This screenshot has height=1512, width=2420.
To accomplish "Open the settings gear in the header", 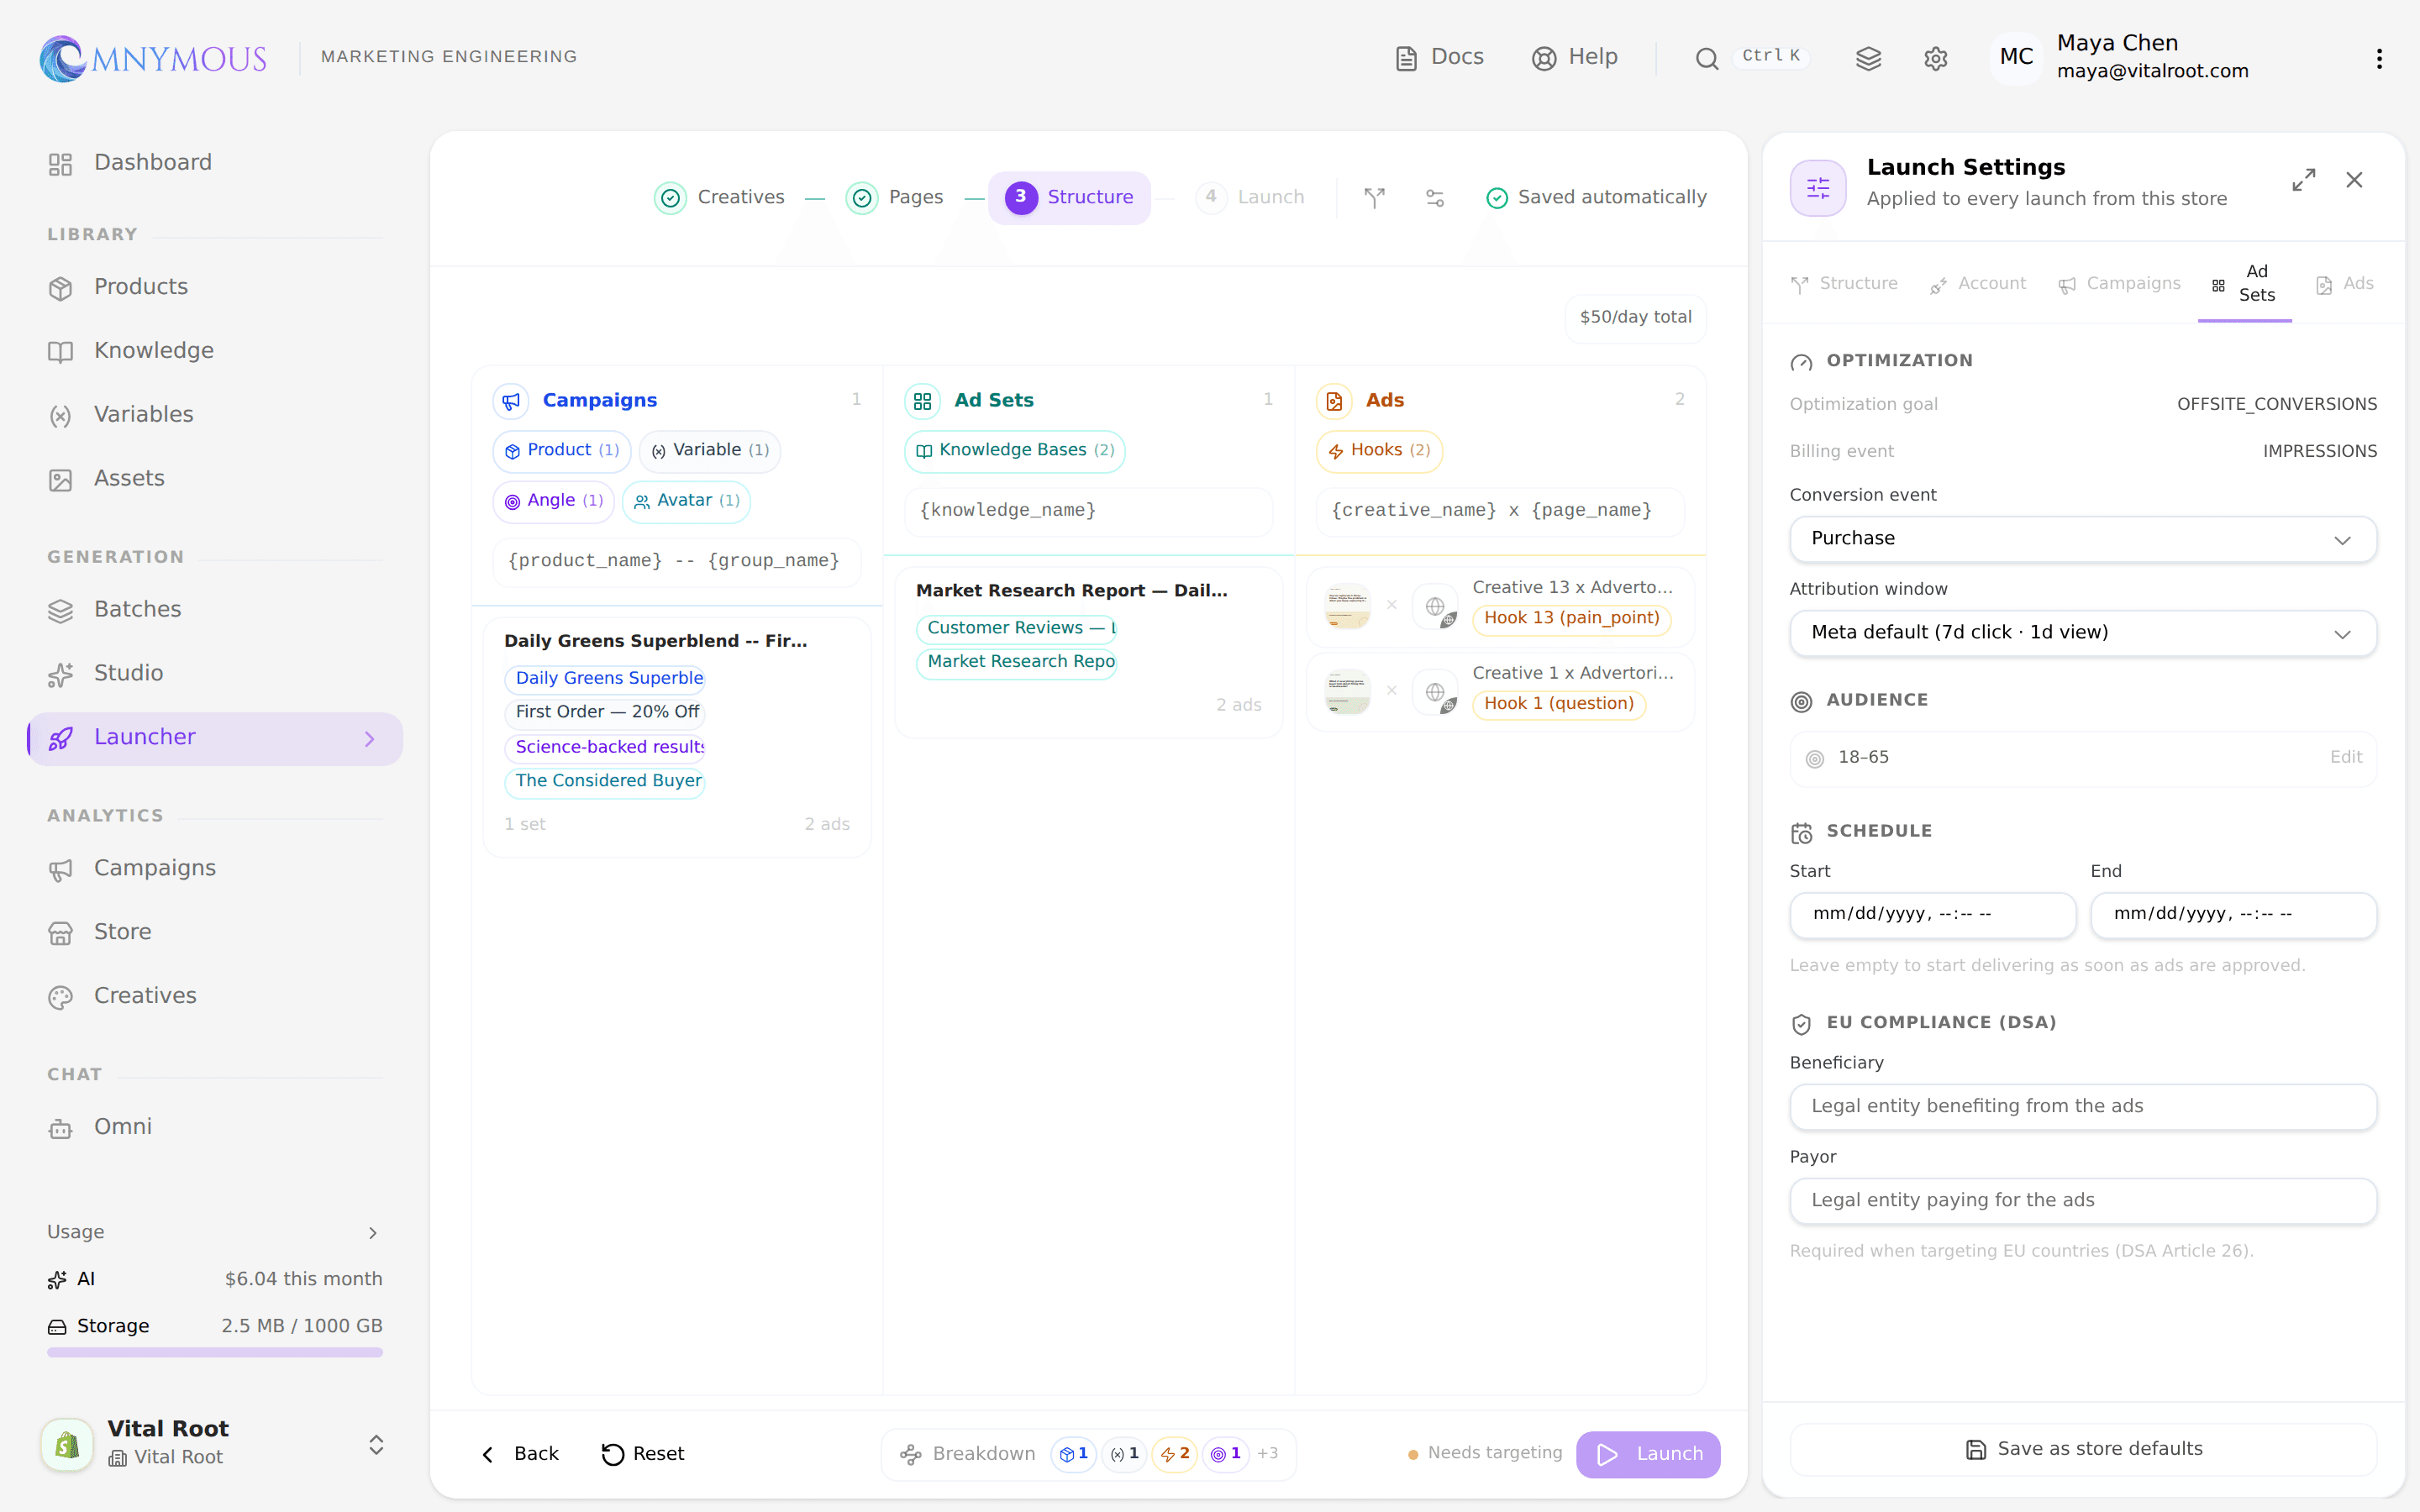I will (x=1935, y=58).
